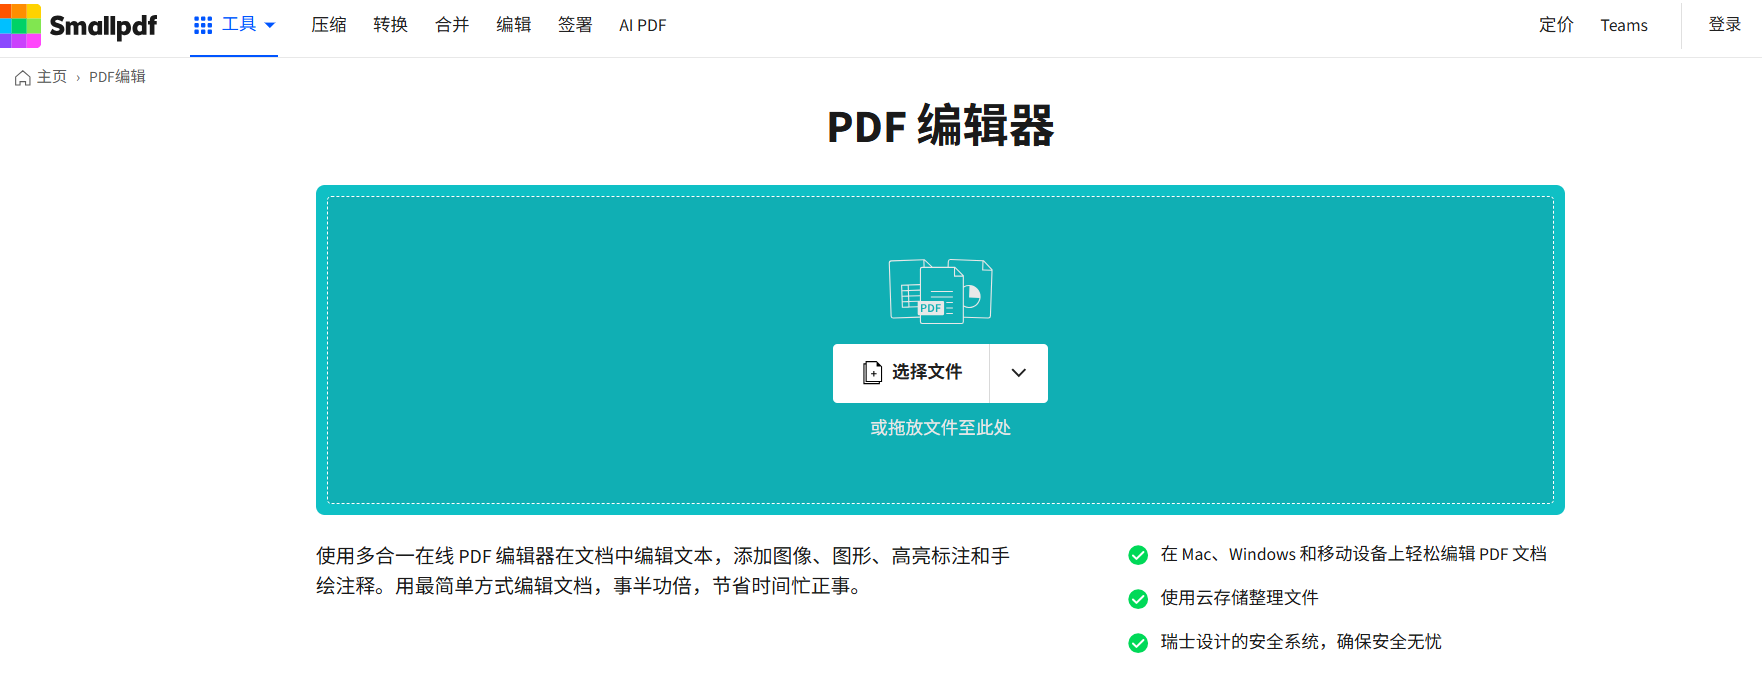Screen dimensions: 1762x690
Task: Open the 转换 menu item
Action: click(x=391, y=25)
